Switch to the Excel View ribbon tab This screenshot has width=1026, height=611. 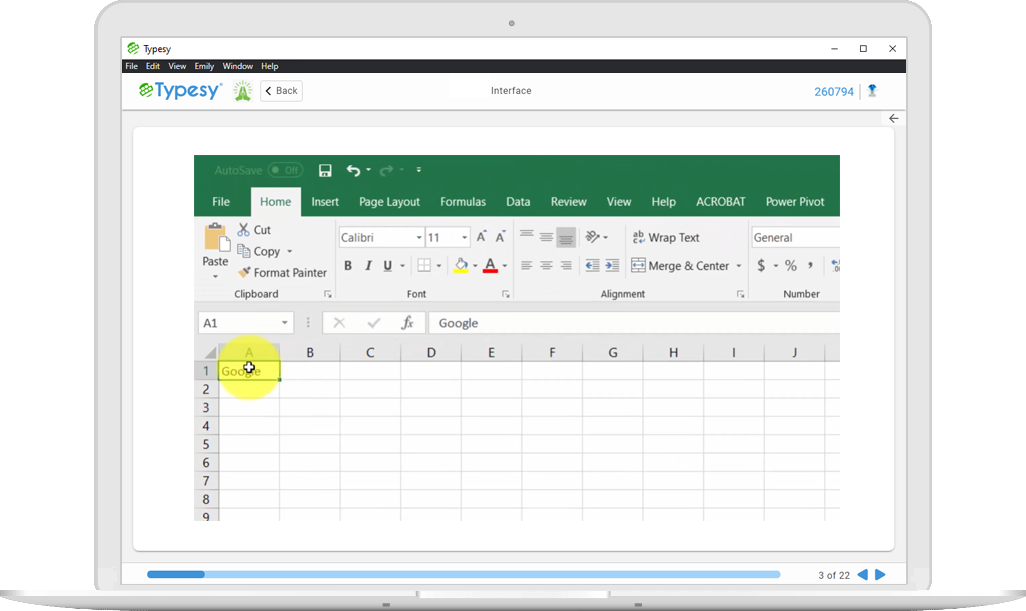(619, 201)
